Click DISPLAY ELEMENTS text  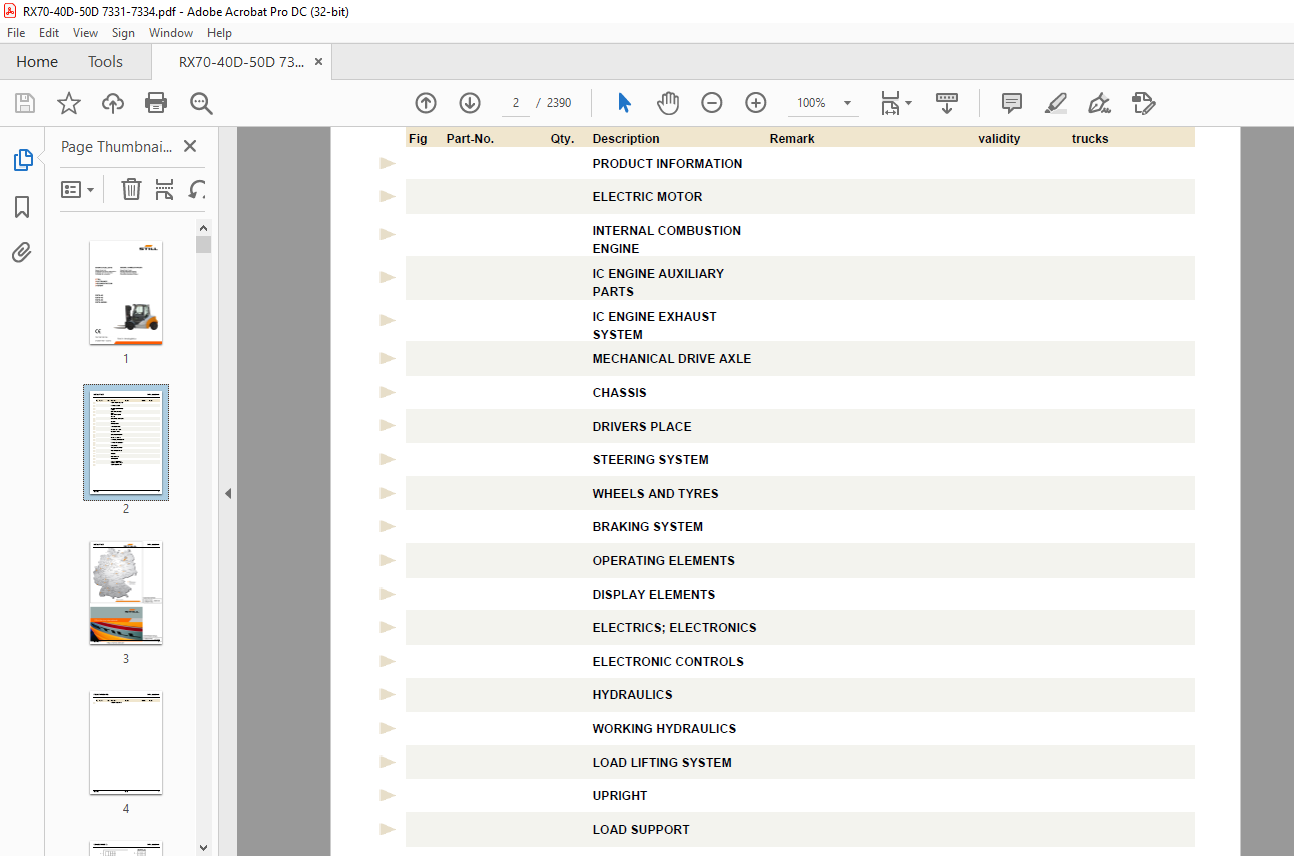[653, 594]
